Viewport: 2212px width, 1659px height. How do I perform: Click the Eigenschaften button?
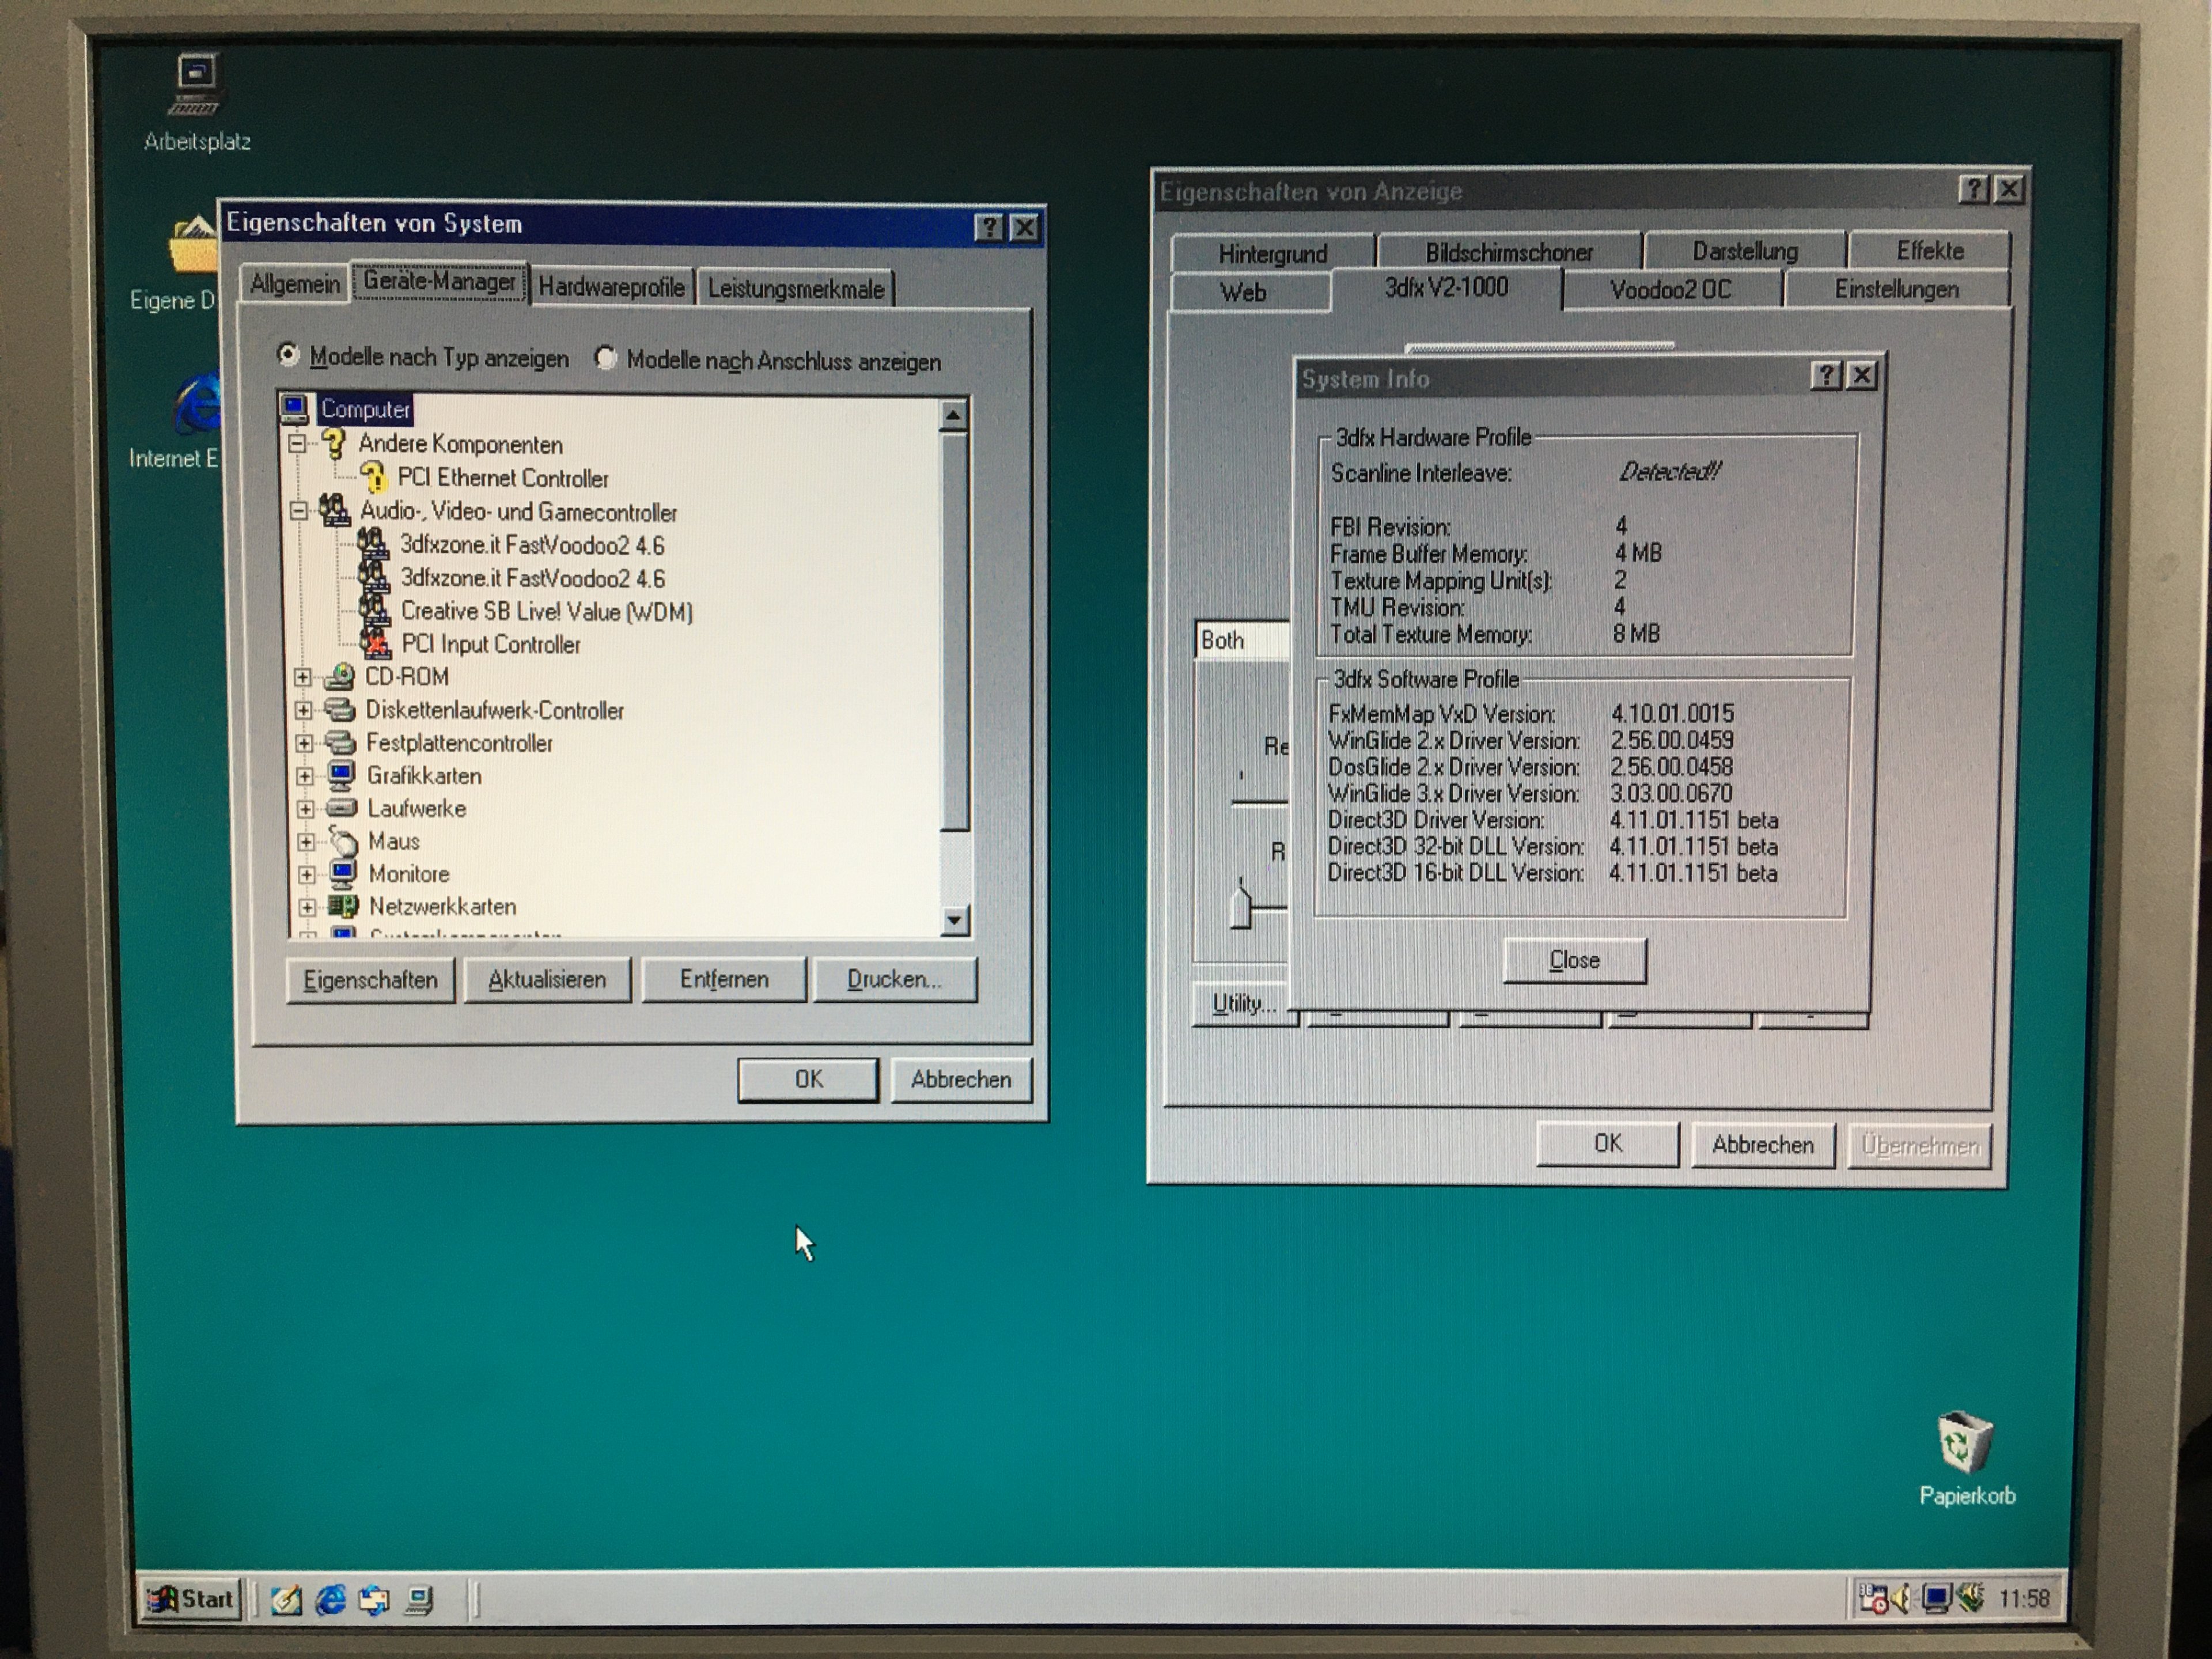(x=370, y=979)
